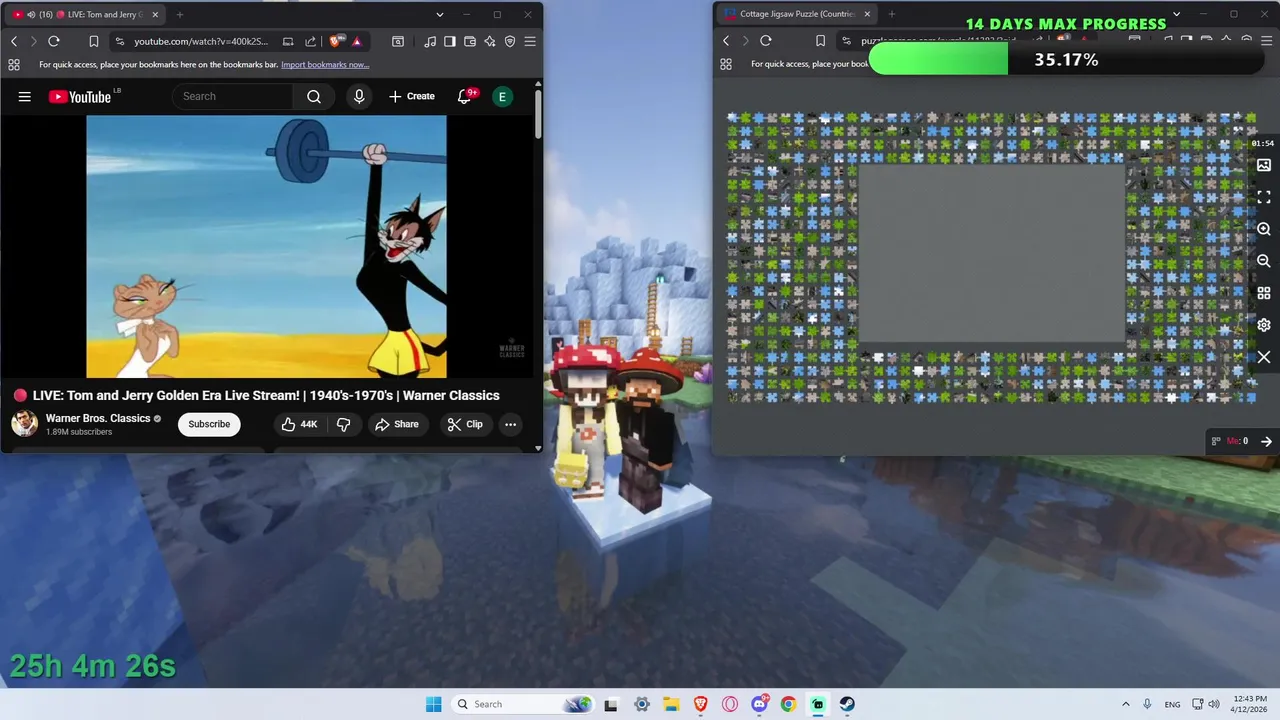Open YouTube notifications bell
Screen dimensions: 1280x720
coord(465,96)
